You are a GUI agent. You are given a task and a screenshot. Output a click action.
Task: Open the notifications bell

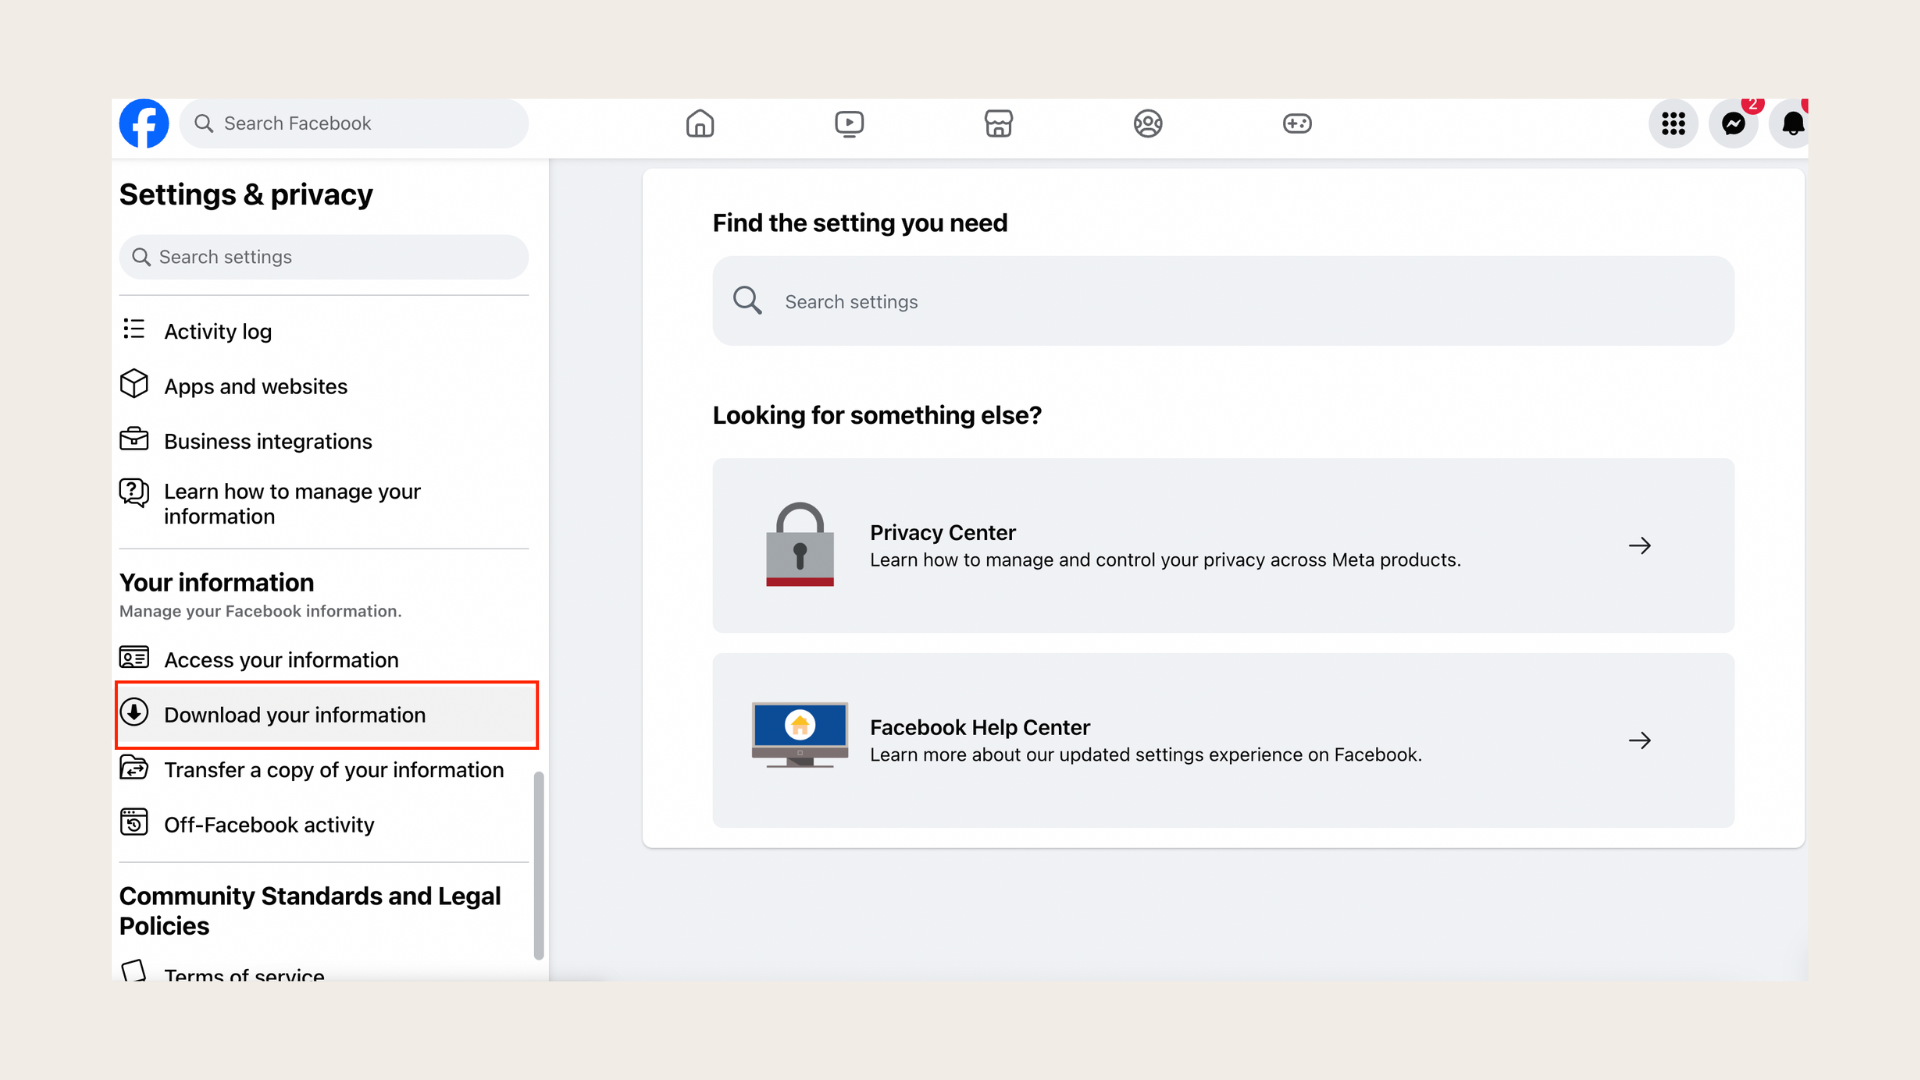click(1791, 123)
